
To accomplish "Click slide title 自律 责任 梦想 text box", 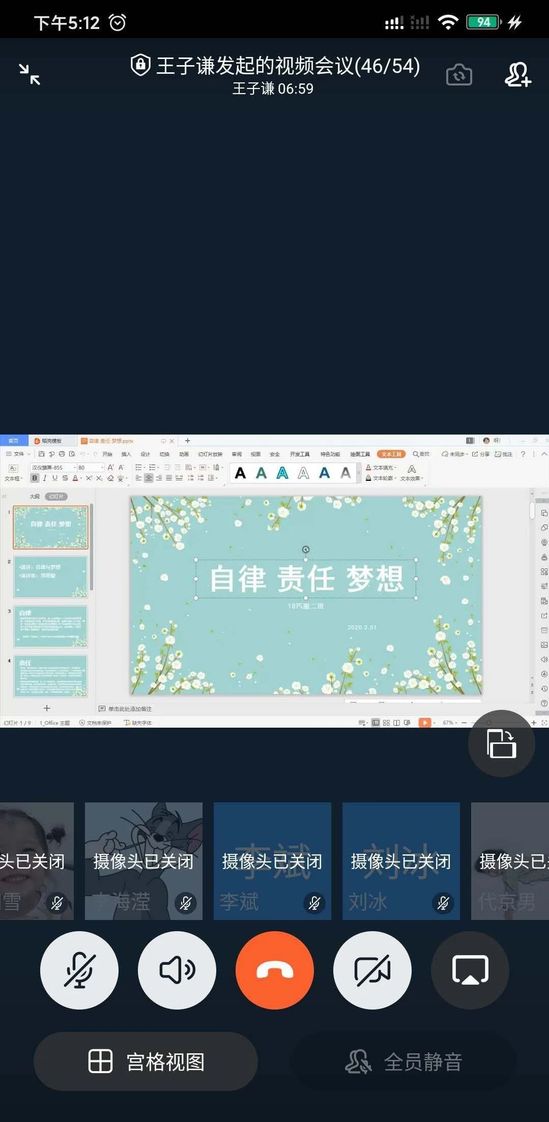I will coord(306,578).
